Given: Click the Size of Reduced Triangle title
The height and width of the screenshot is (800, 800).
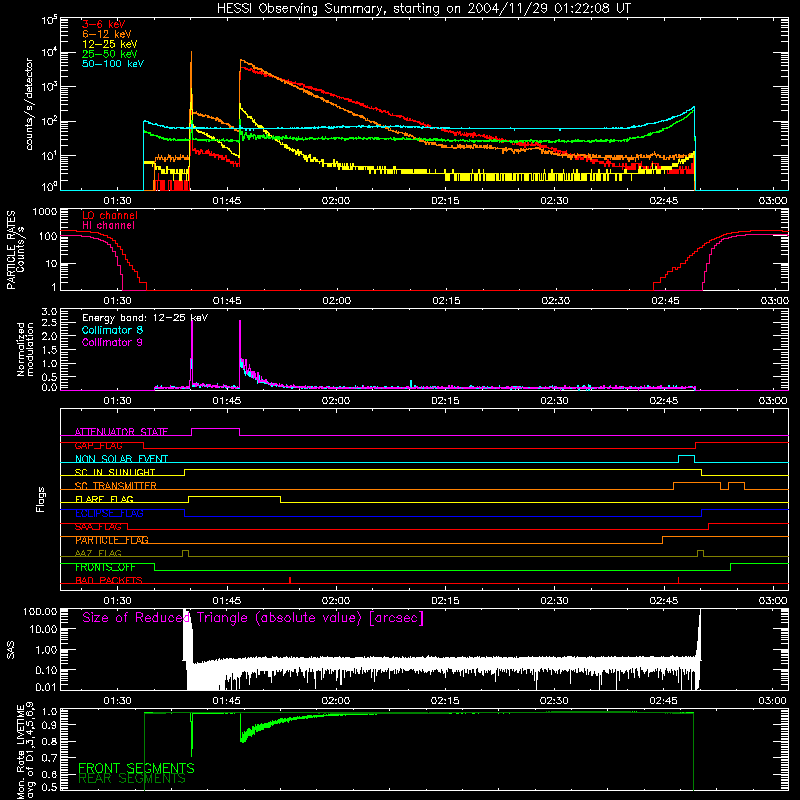Looking at the screenshot, I should pos(253,618).
